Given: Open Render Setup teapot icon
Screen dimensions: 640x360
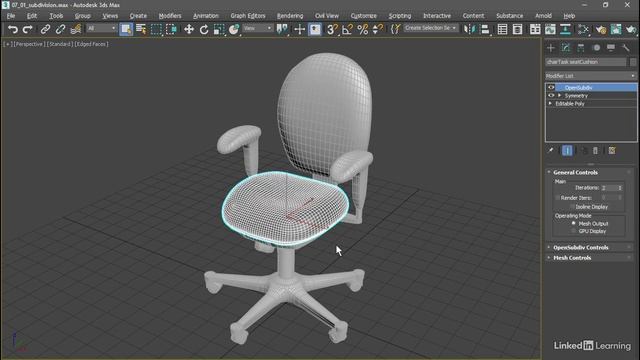Looking at the screenshot, I should tap(600, 29).
